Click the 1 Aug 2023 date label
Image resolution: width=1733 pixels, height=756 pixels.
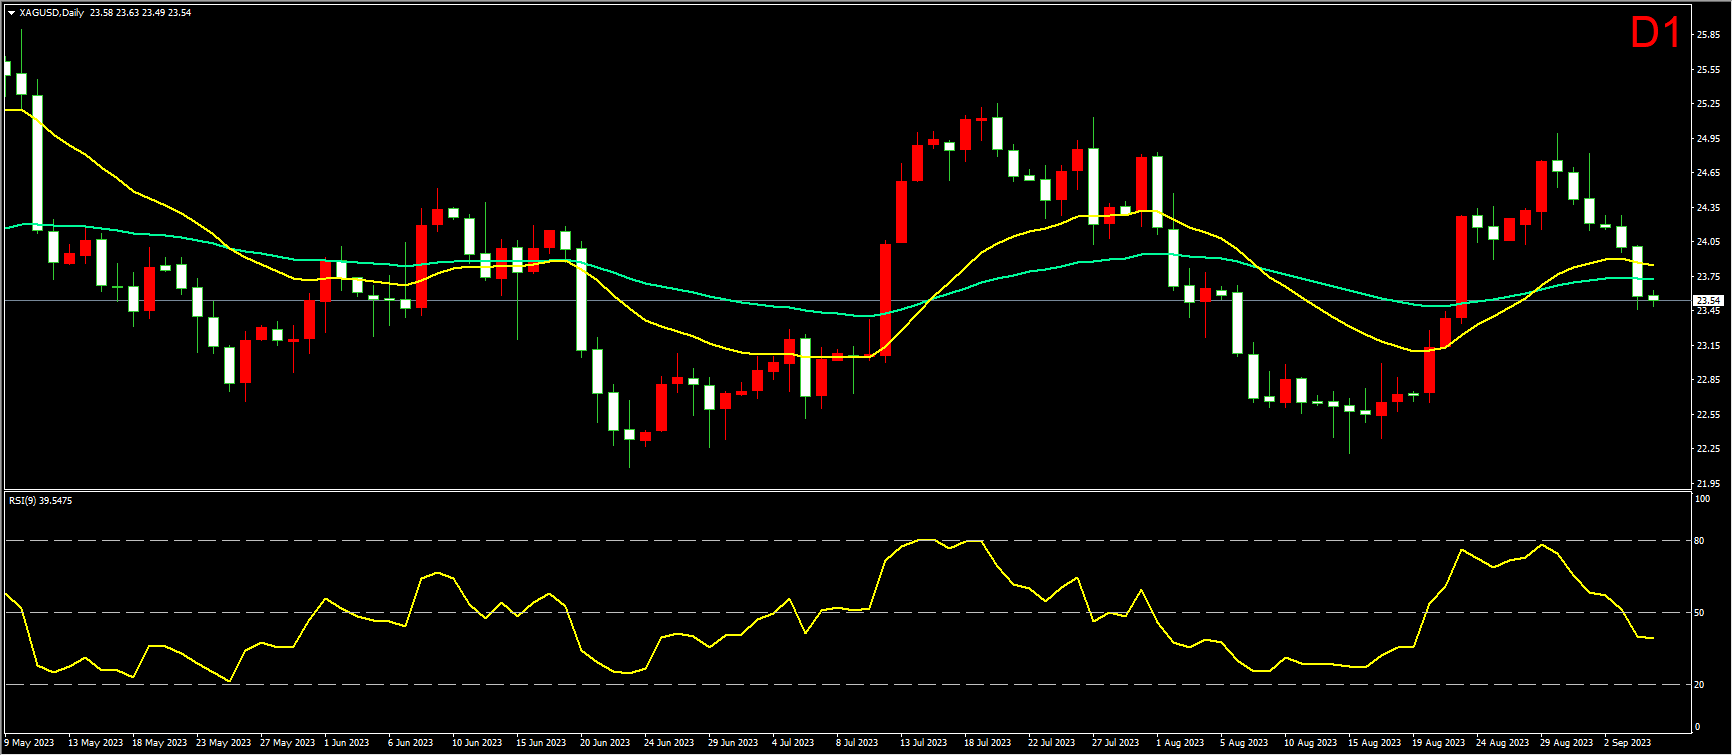(x=1181, y=743)
